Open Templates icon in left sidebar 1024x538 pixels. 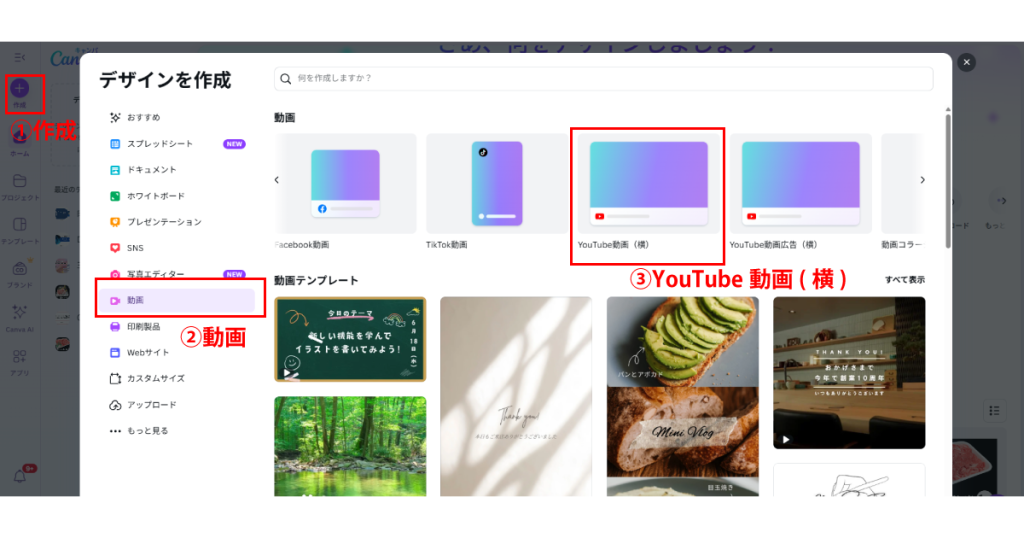(20, 225)
